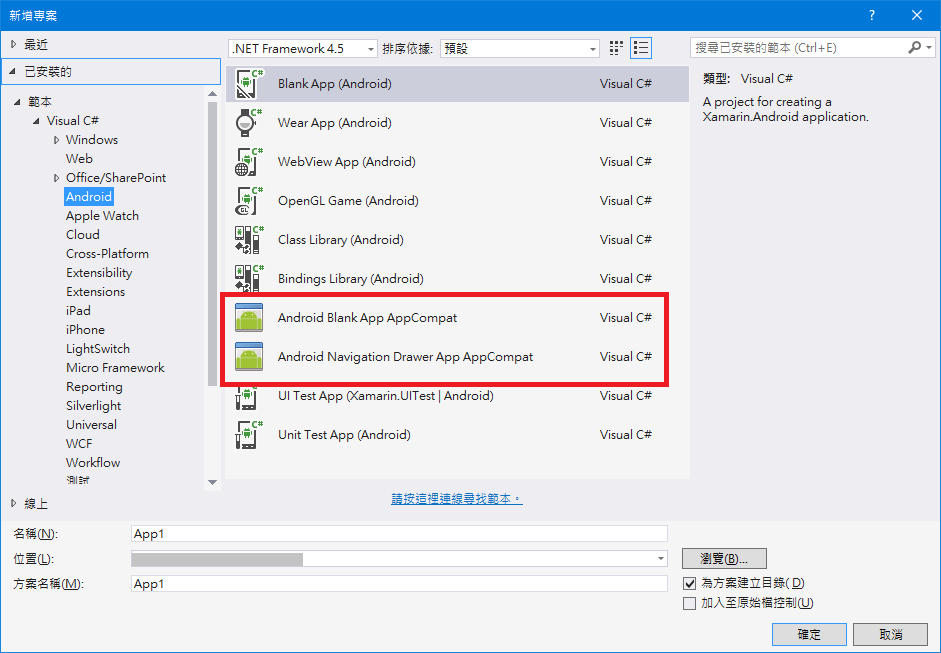Enable the 加入至原始檔控制 checkbox

click(690, 603)
